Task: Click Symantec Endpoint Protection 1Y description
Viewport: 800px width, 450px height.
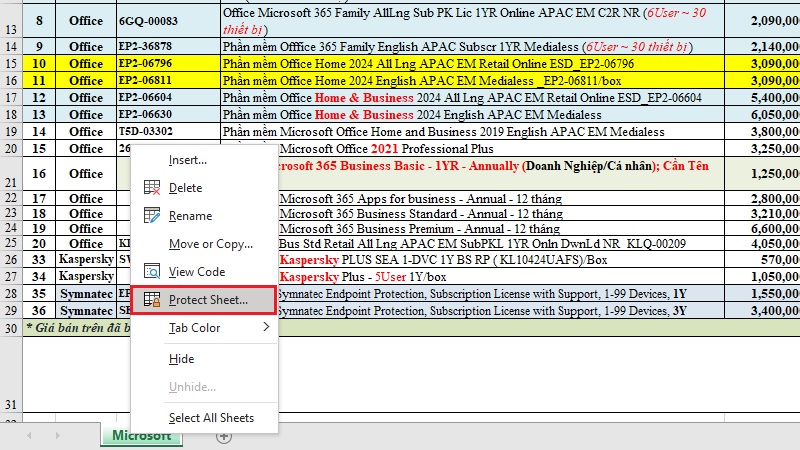Action: tap(501, 293)
